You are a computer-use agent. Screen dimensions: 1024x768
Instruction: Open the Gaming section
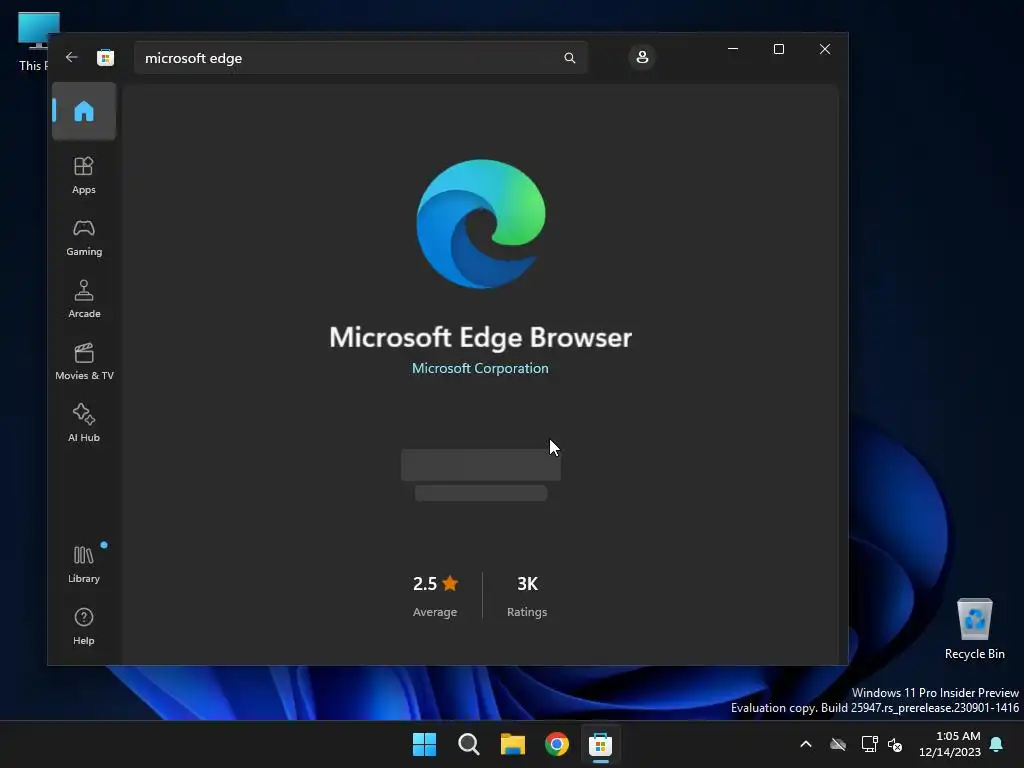point(84,237)
